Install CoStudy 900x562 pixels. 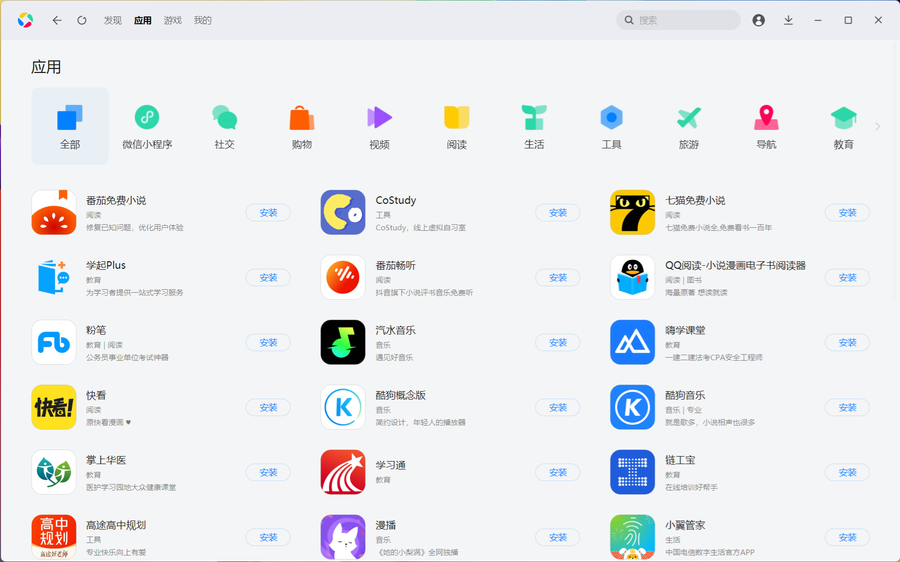coord(557,212)
